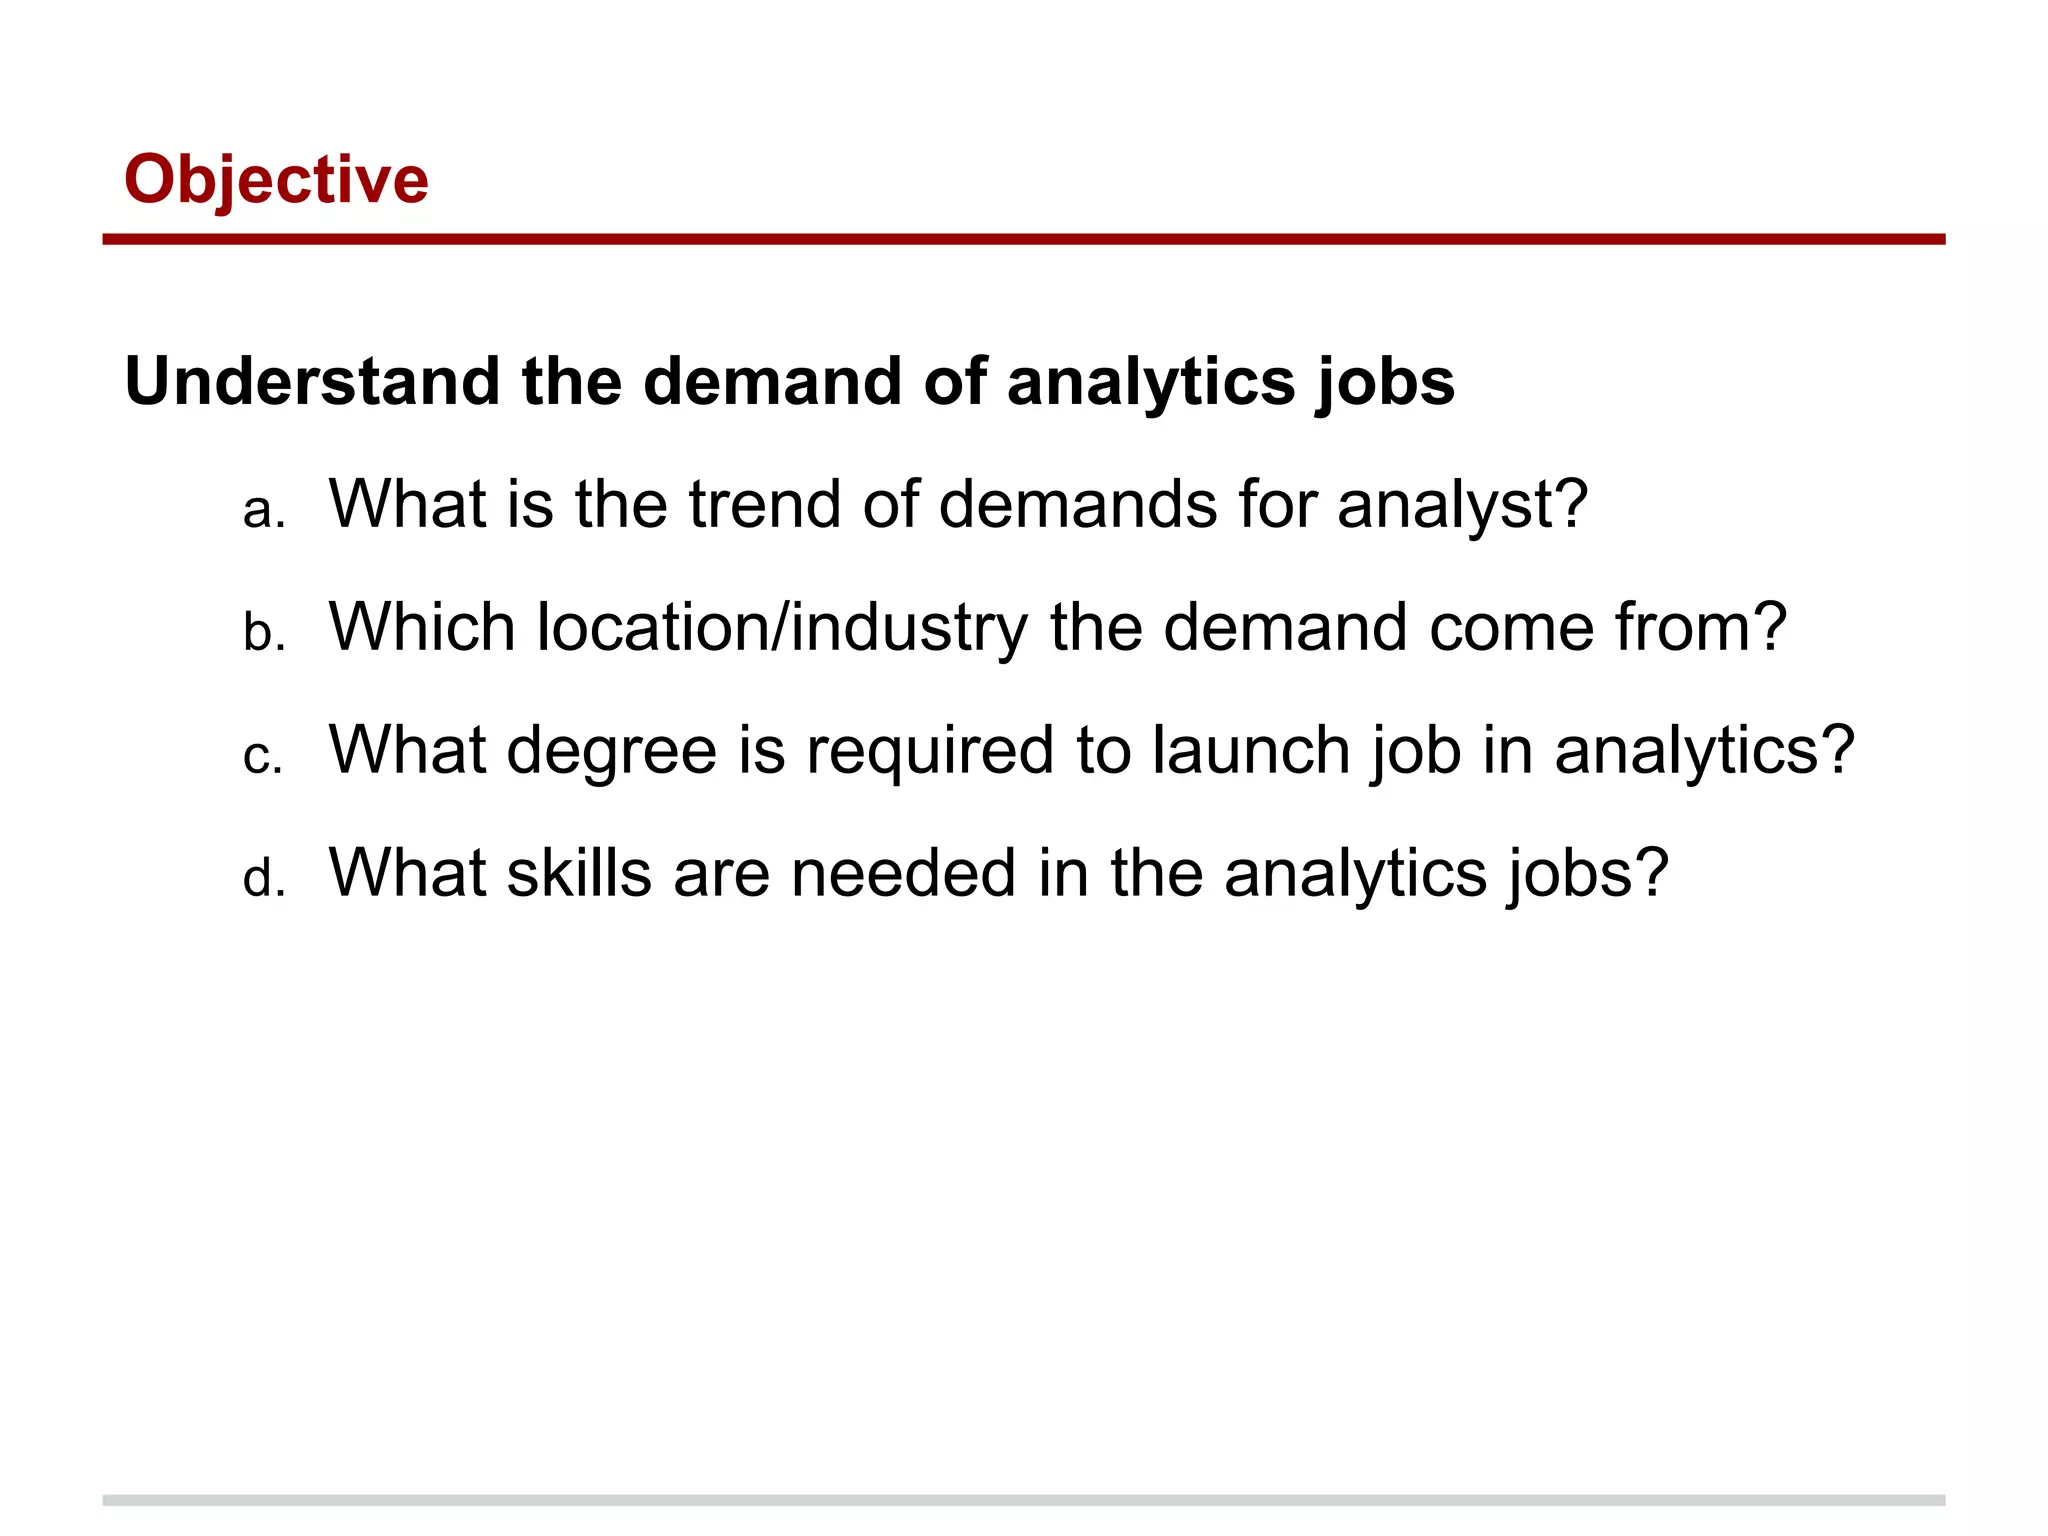Click the list marker "a."
Viewport: 2048px width, 1536px height.
264,511
